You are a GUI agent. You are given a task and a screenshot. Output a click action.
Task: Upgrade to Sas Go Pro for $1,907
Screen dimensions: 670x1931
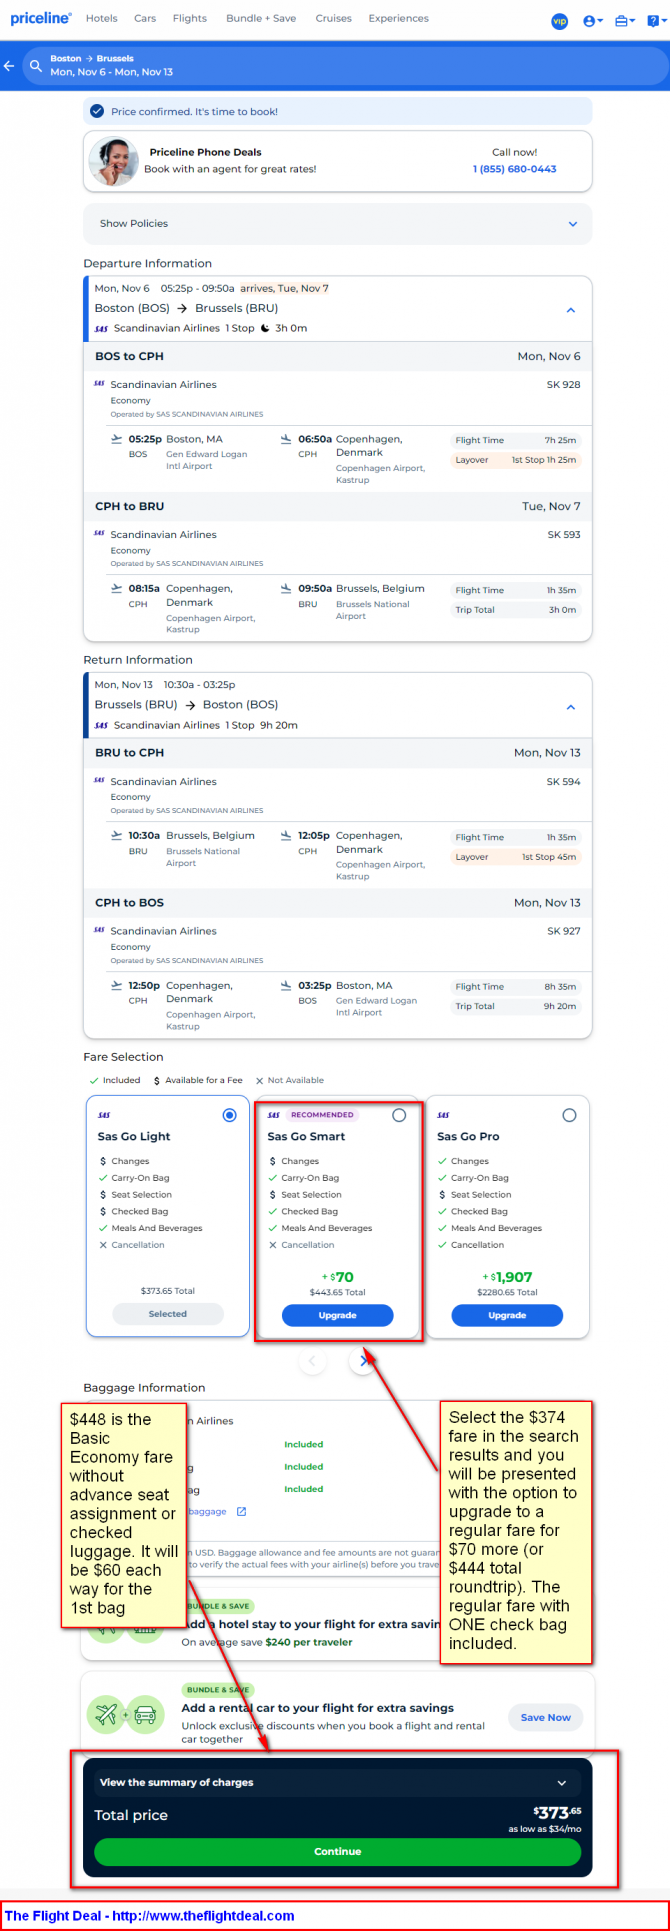(x=507, y=1315)
